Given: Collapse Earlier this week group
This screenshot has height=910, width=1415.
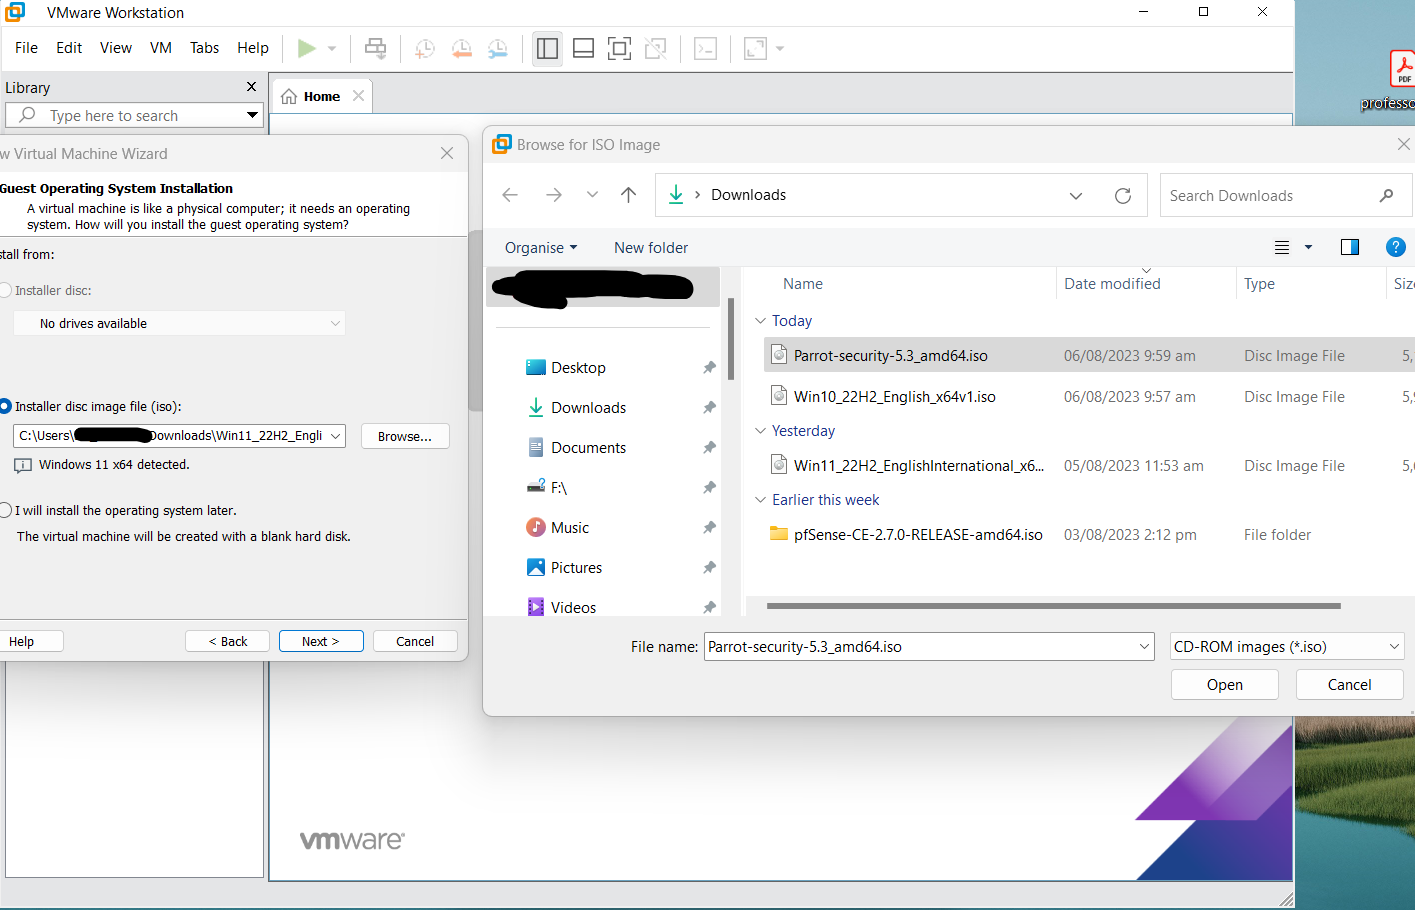Looking at the screenshot, I should (x=760, y=500).
